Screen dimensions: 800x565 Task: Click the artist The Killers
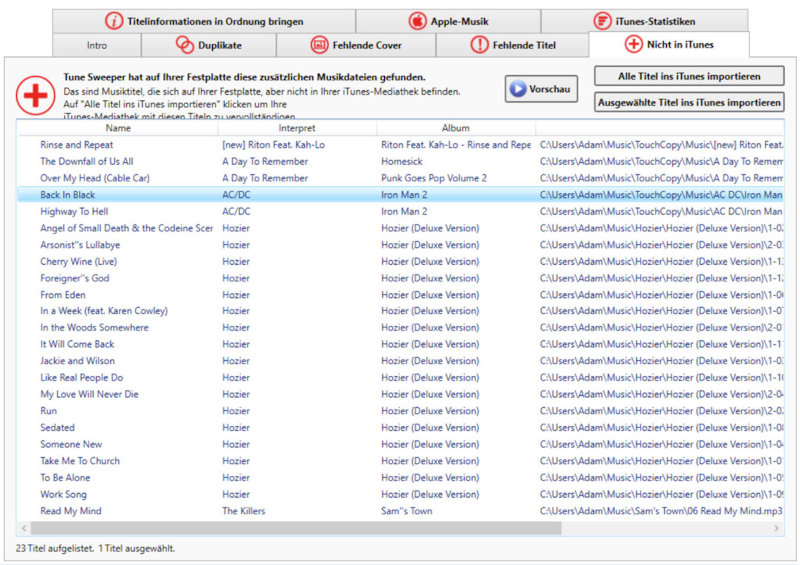pyautogui.click(x=243, y=511)
